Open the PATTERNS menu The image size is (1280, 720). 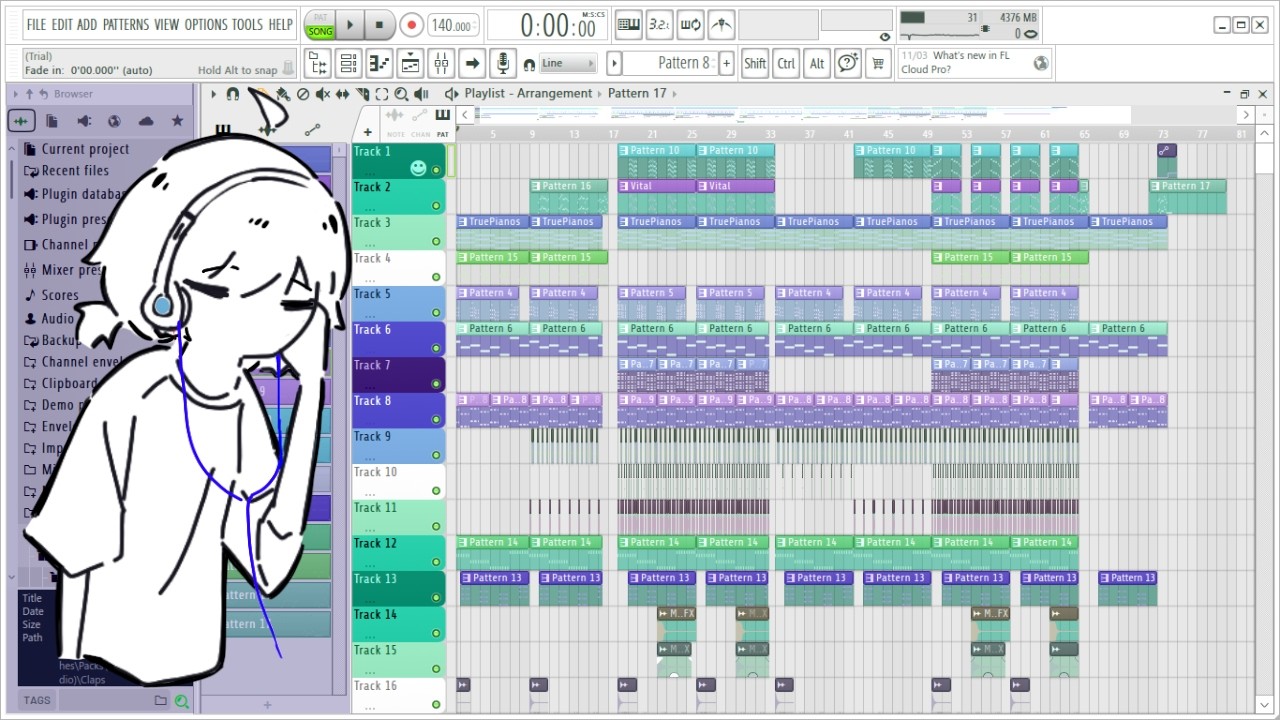(126, 25)
